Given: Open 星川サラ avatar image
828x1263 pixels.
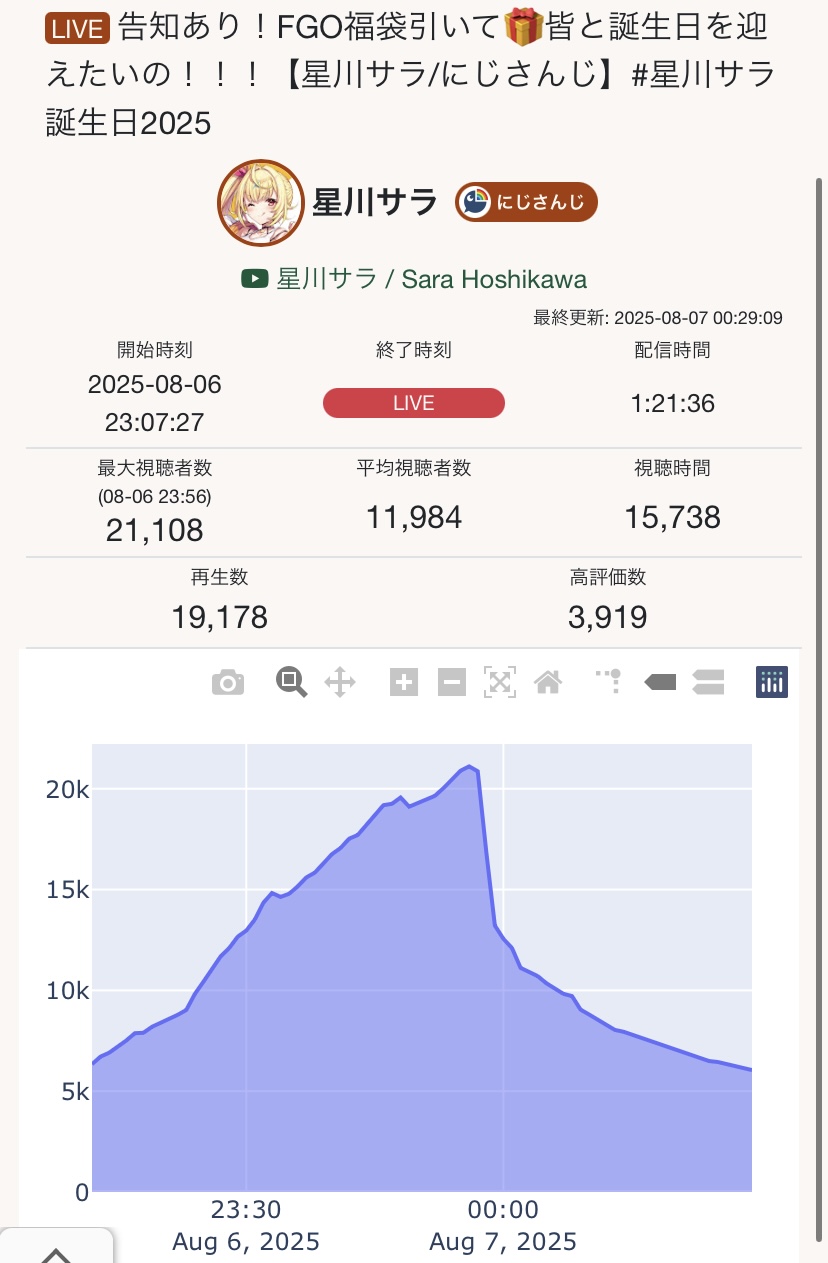Looking at the screenshot, I should 261,202.
